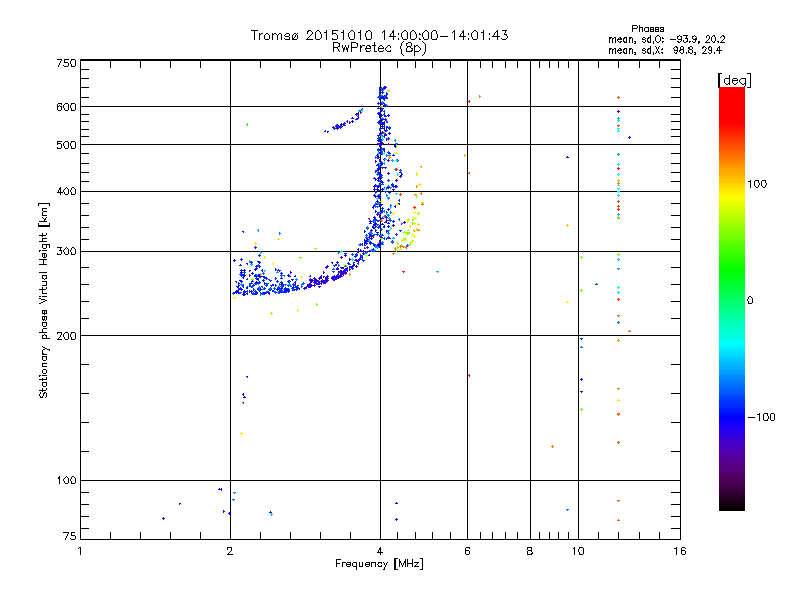This screenshot has height=600, width=800.
Task: Click the x-axis '4' tick label
Action: click(380, 551)
